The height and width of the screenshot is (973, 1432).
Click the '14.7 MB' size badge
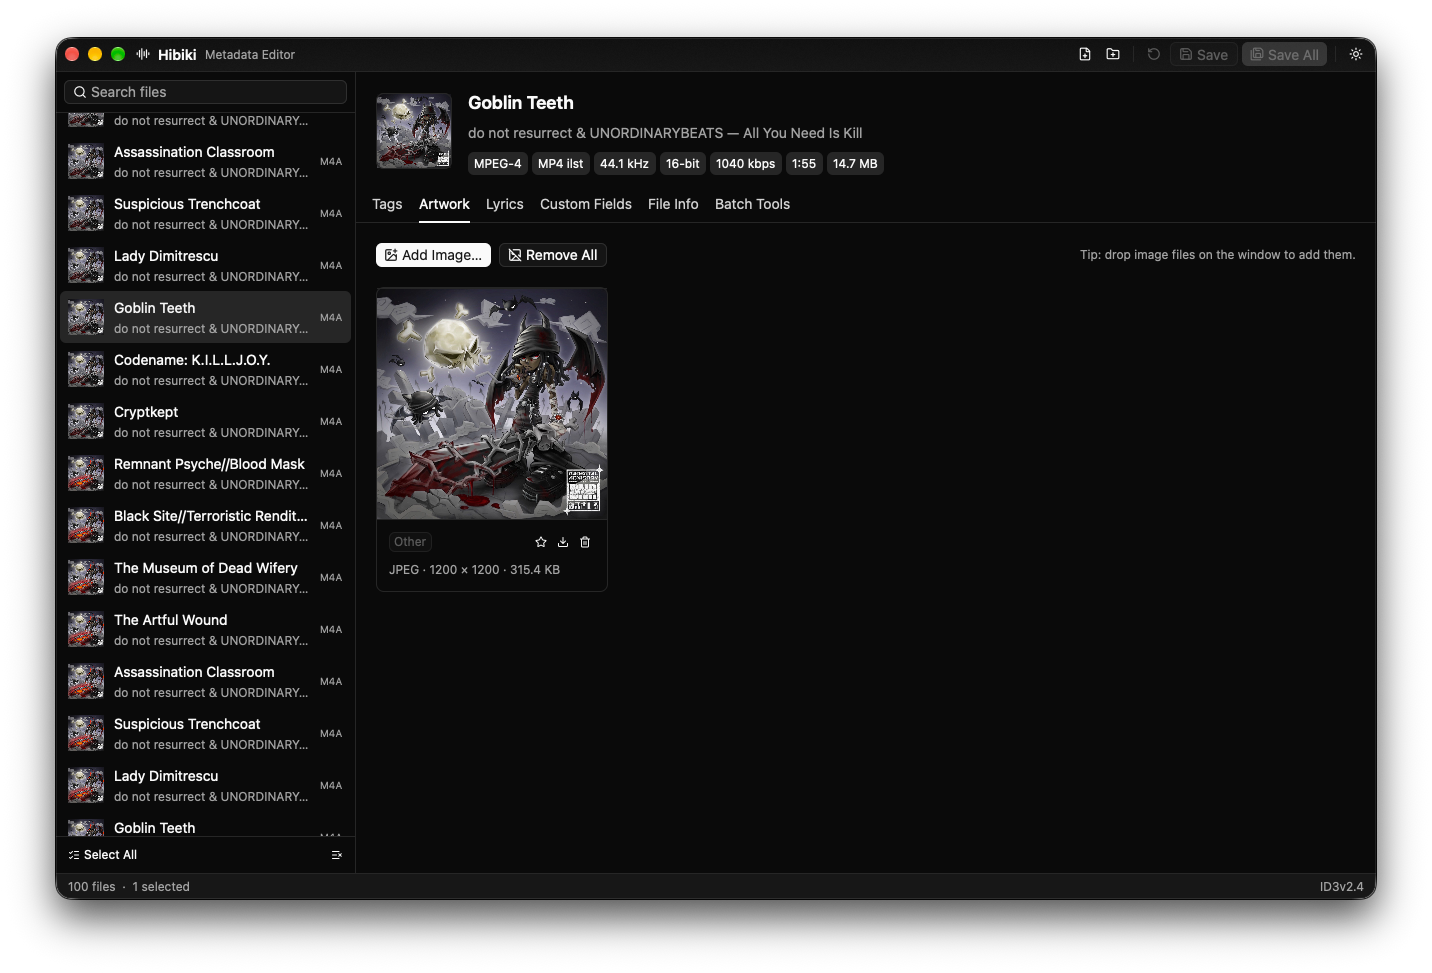point(855,164)
